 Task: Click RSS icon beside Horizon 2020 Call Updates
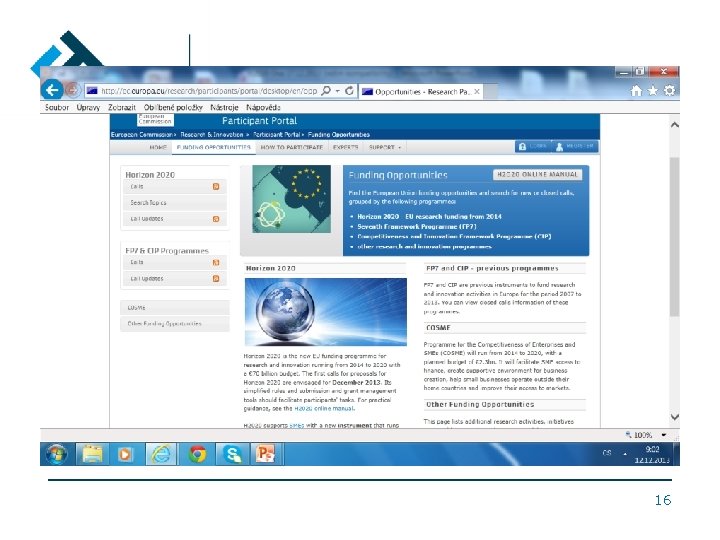(x=216, y=219)
